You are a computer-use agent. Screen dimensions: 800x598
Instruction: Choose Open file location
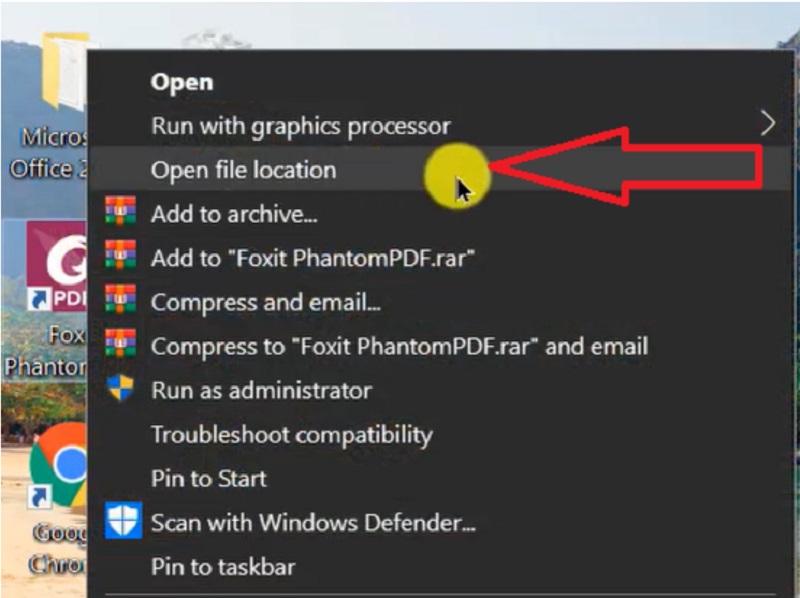point(243,170)
